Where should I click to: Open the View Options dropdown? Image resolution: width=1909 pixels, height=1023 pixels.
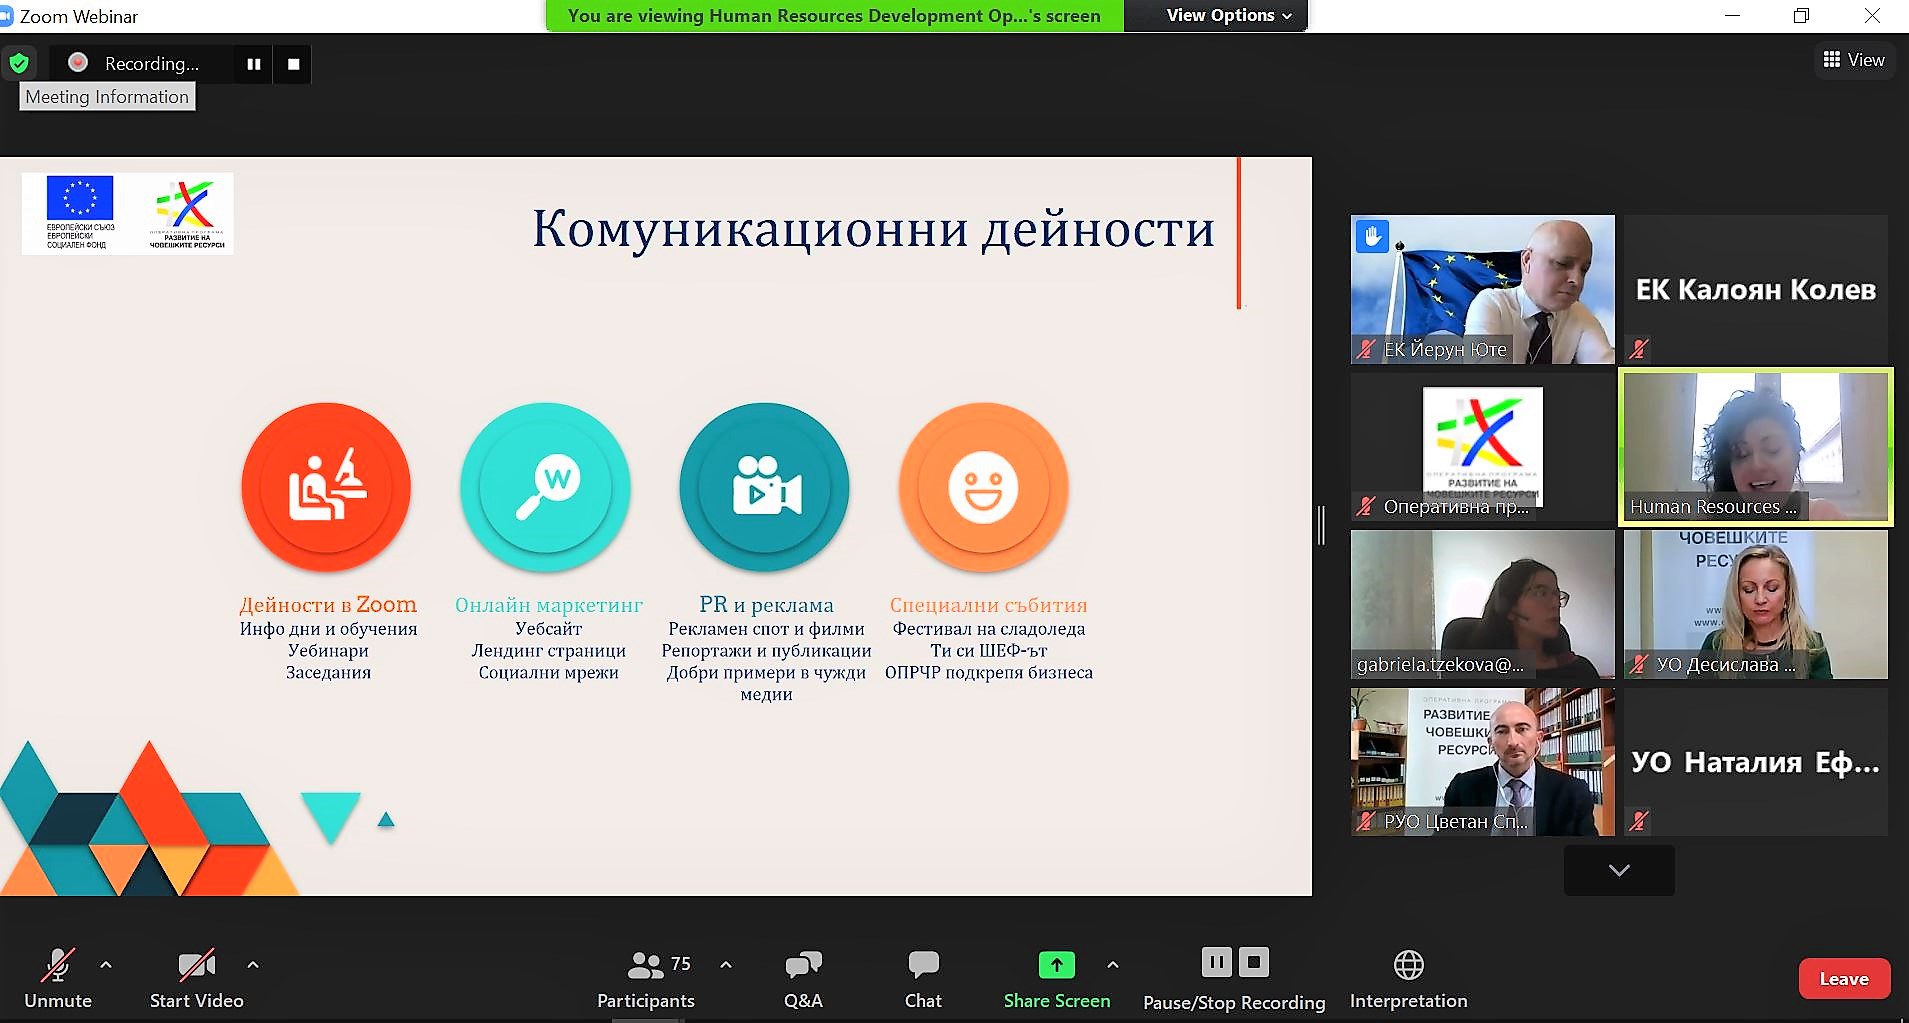[1229, 15]
